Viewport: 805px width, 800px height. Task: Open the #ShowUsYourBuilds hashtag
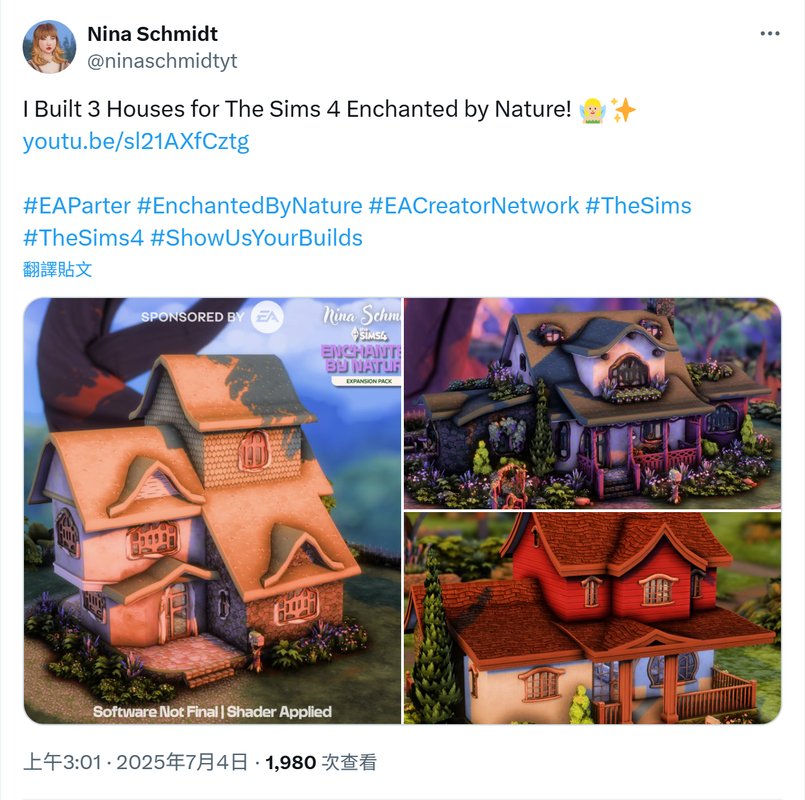[x=256, y=238]
